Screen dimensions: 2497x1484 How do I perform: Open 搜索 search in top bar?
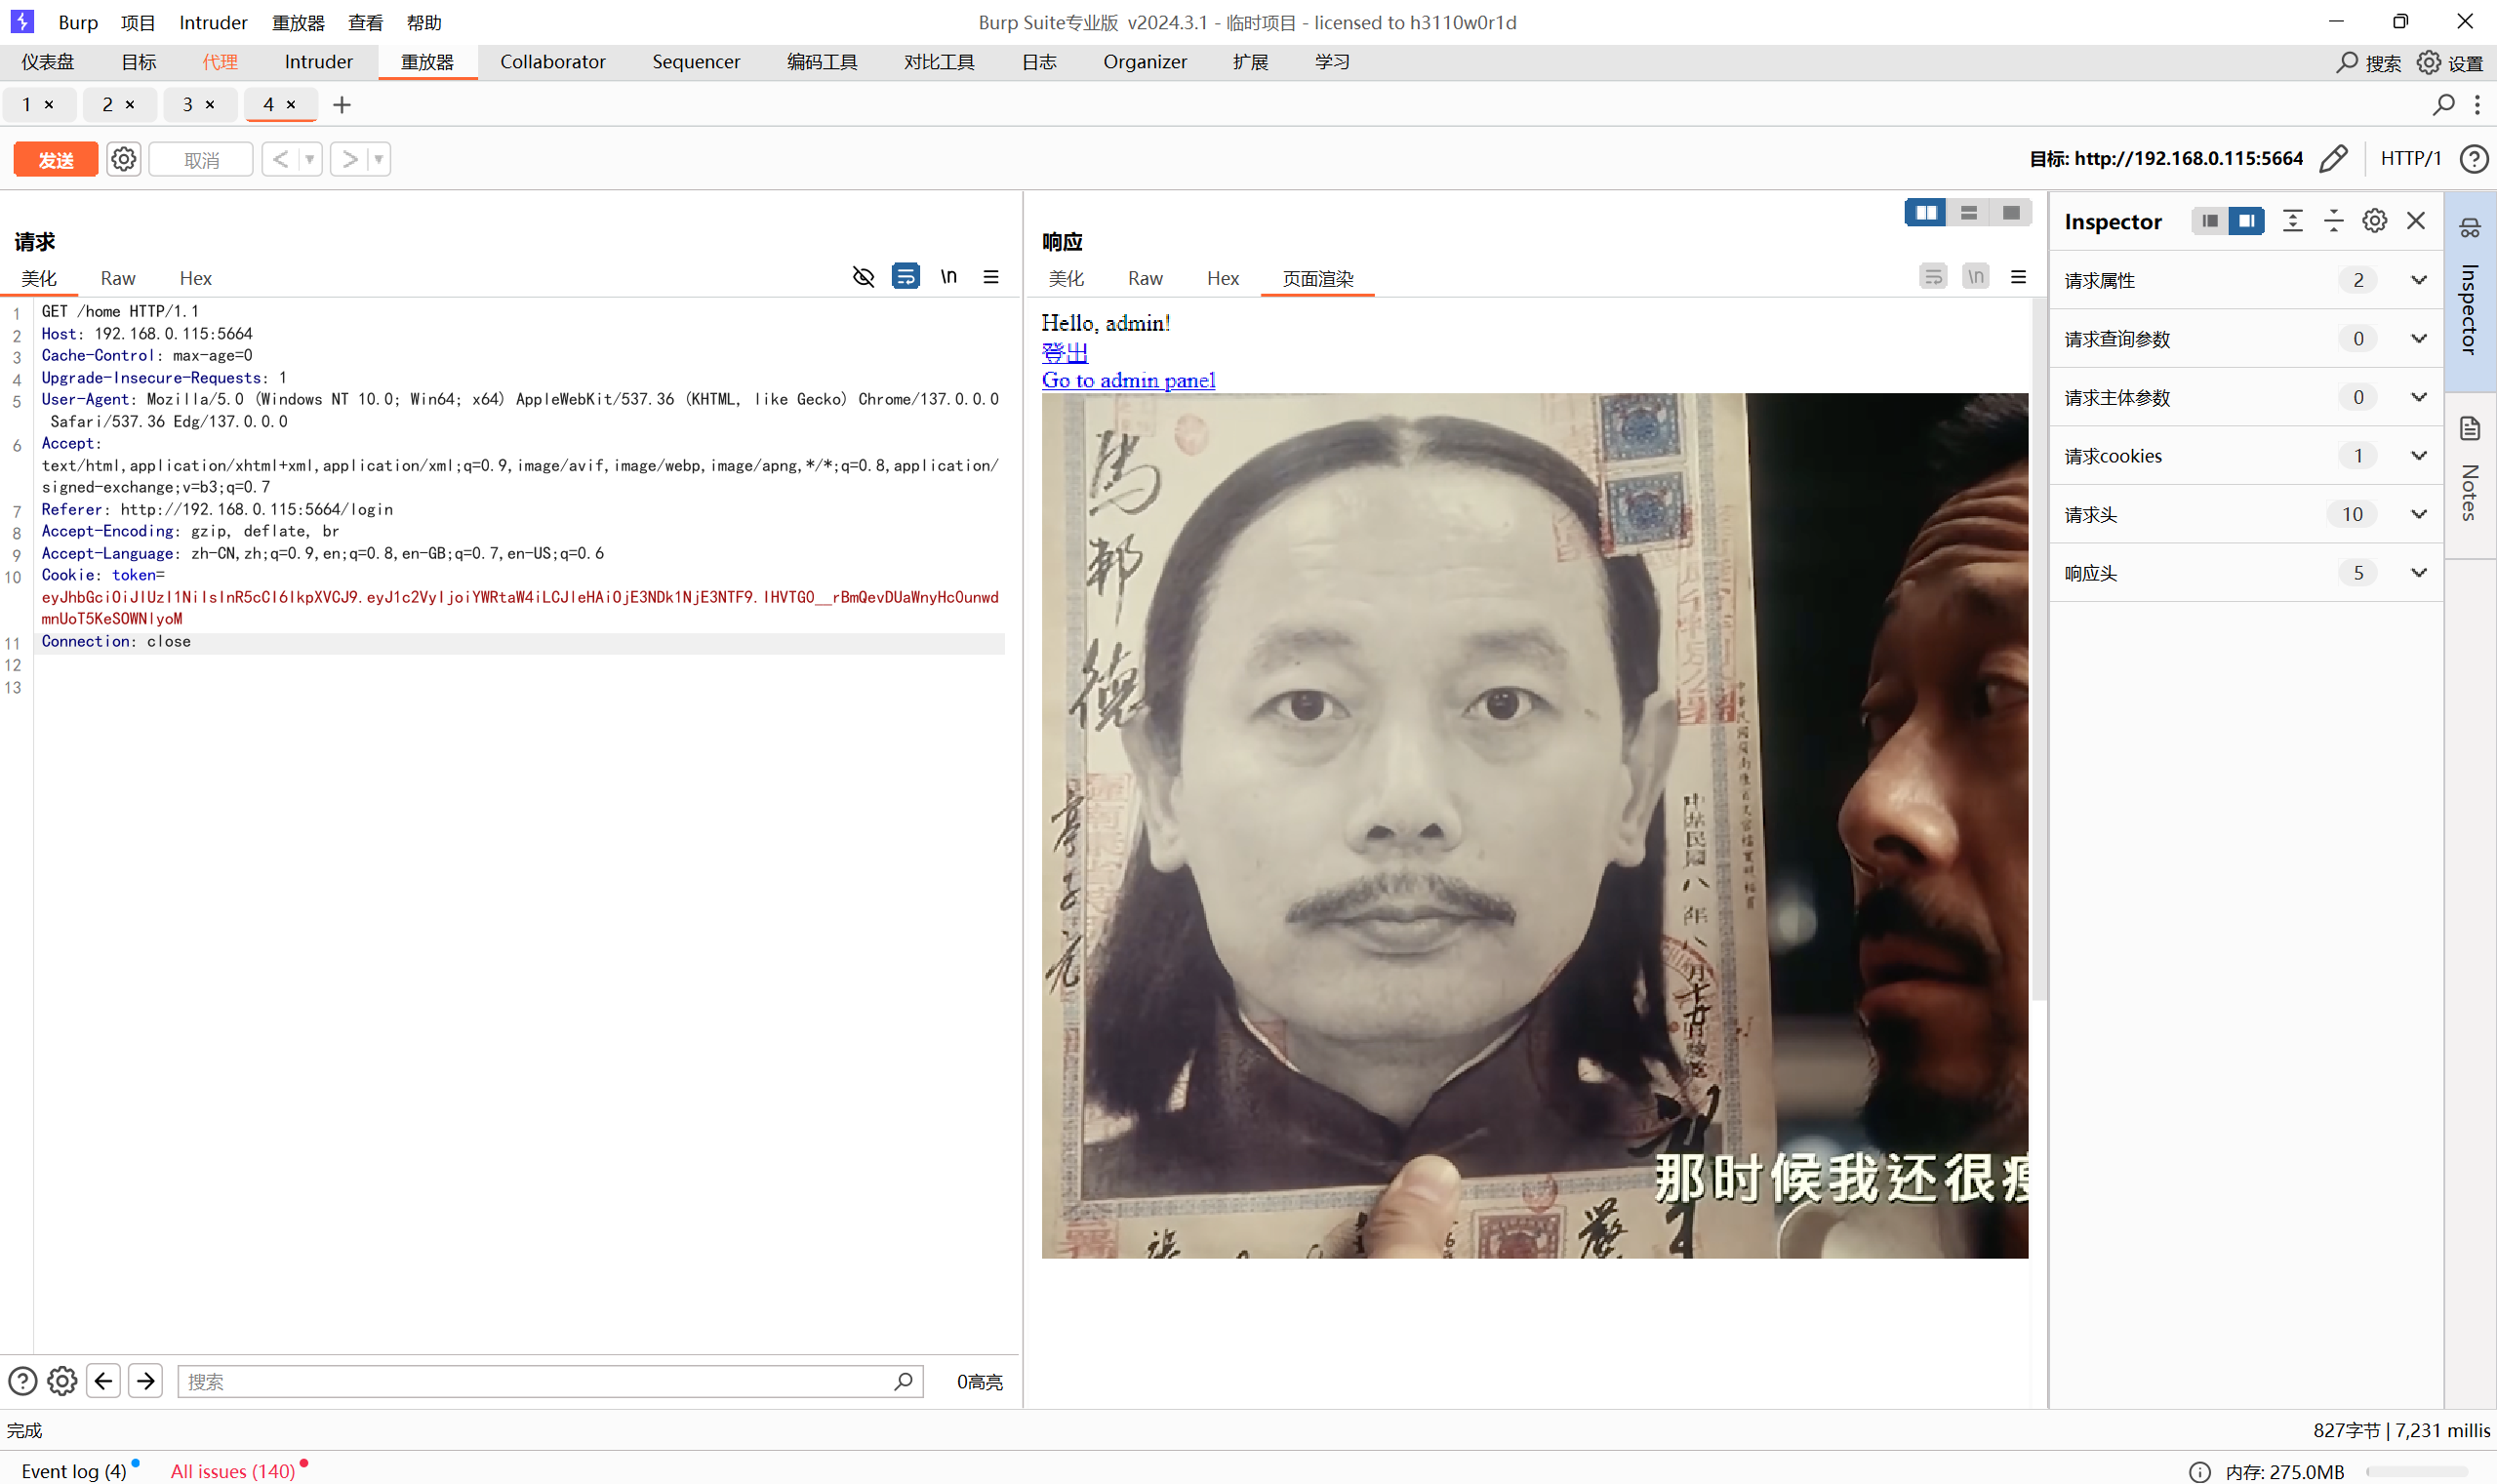point(2368,63)
